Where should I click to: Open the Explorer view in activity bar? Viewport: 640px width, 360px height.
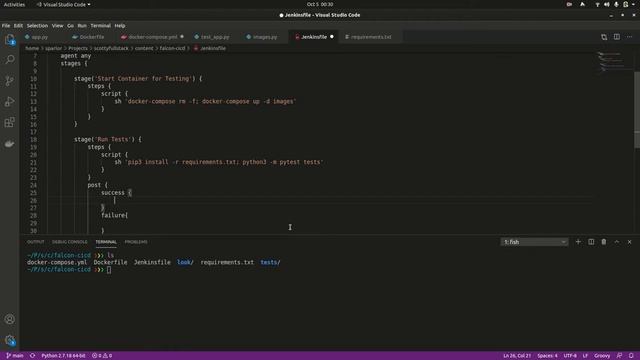(9, 40)
